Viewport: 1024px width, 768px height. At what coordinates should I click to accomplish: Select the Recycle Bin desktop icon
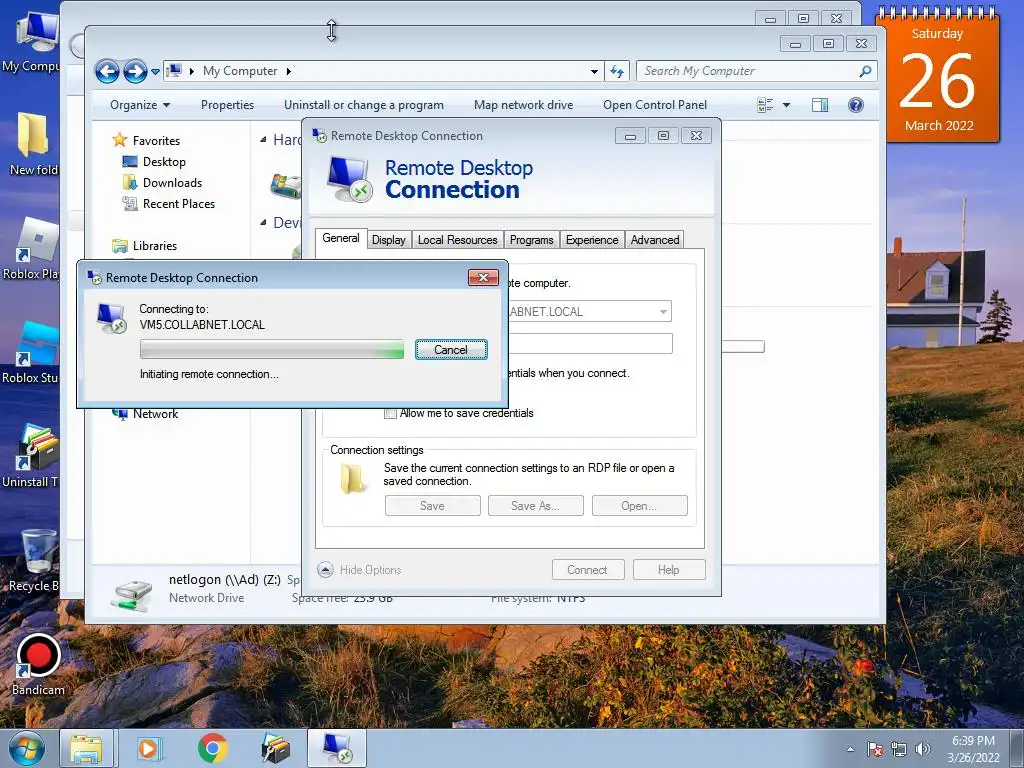(x=33, y=560)
